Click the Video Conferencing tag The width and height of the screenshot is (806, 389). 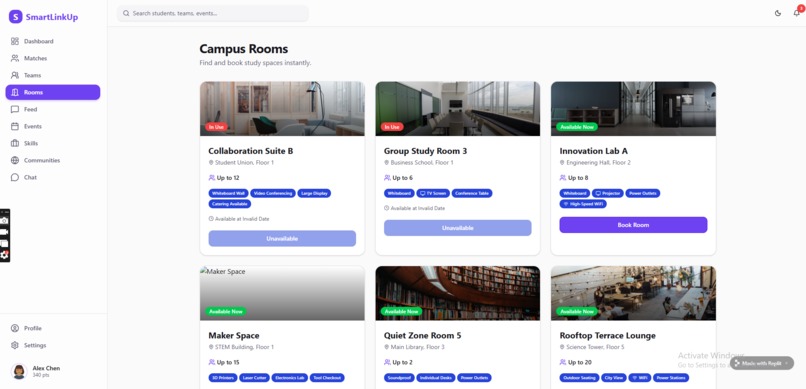click(x=273, y=193)
